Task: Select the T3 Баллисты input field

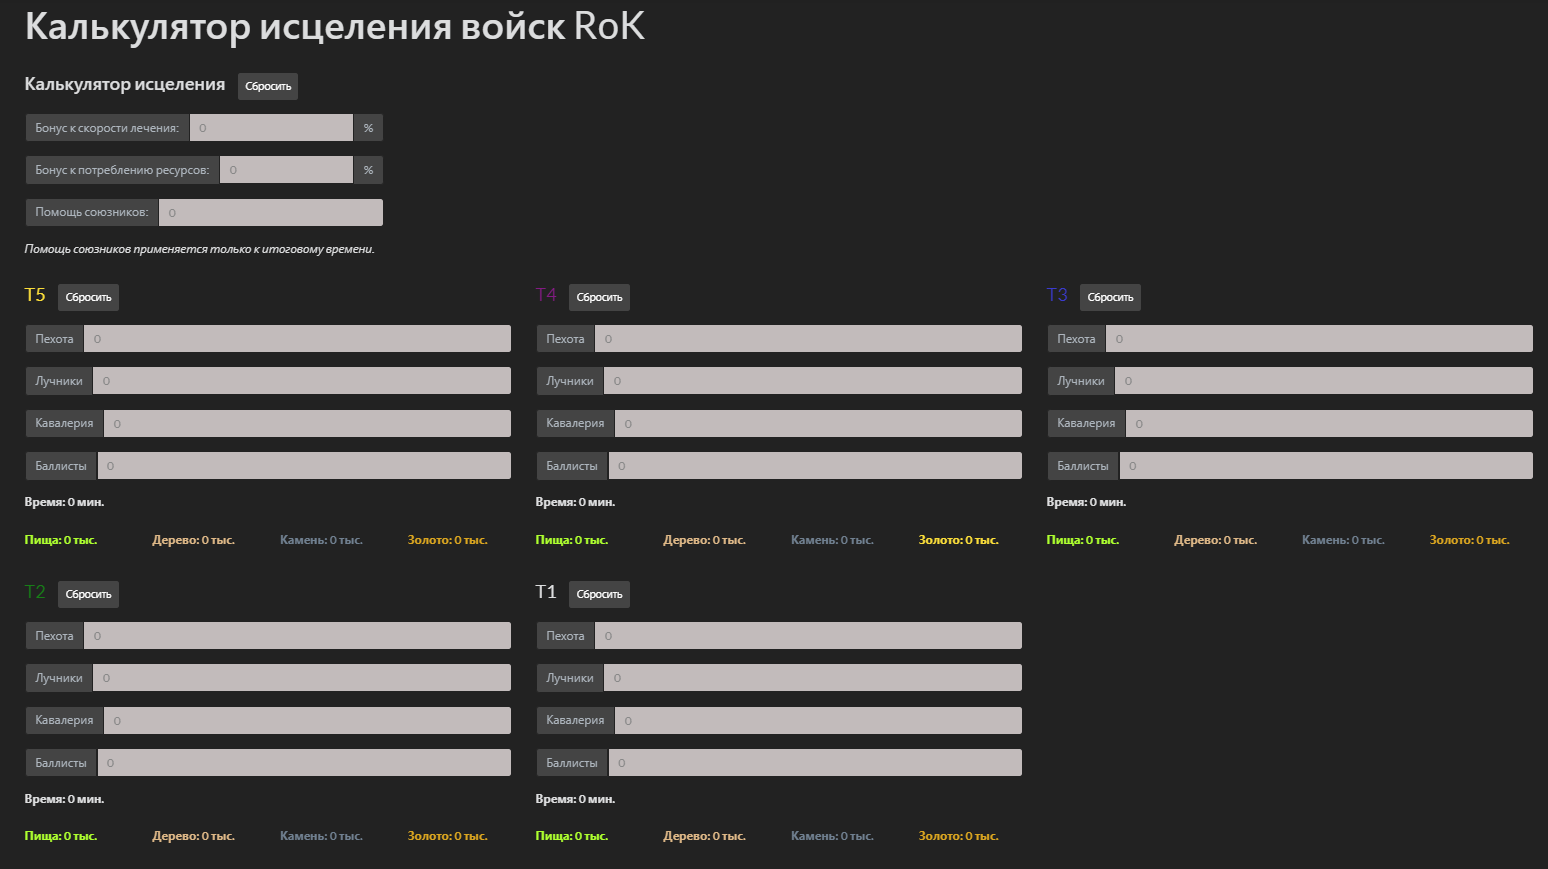Action: [1326, 466]
